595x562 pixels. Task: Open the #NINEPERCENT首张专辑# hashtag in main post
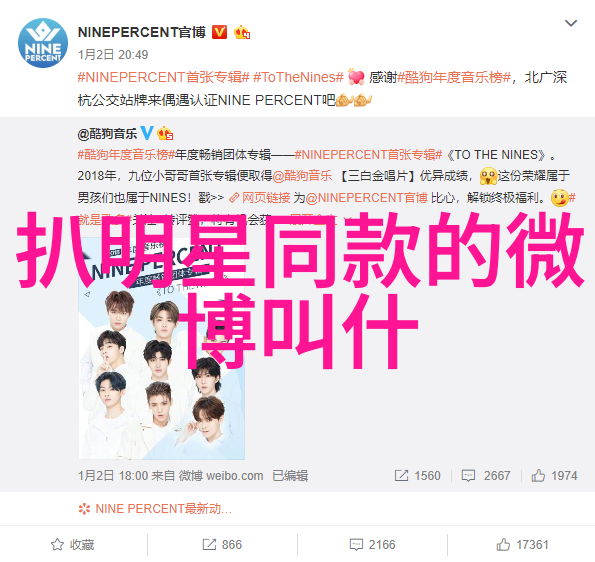(x=164, y=77)
